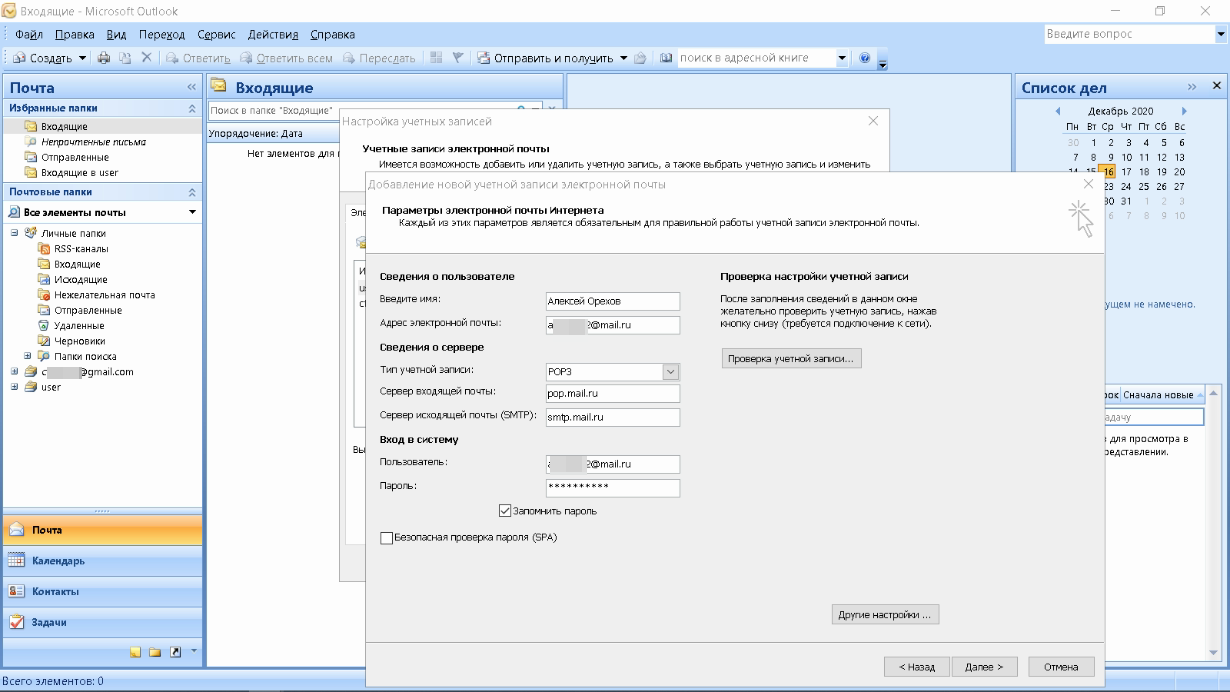Expand the Папки поиска tree node
The height and width of the screenshot is (692, 1230).
tap(28, 356)
